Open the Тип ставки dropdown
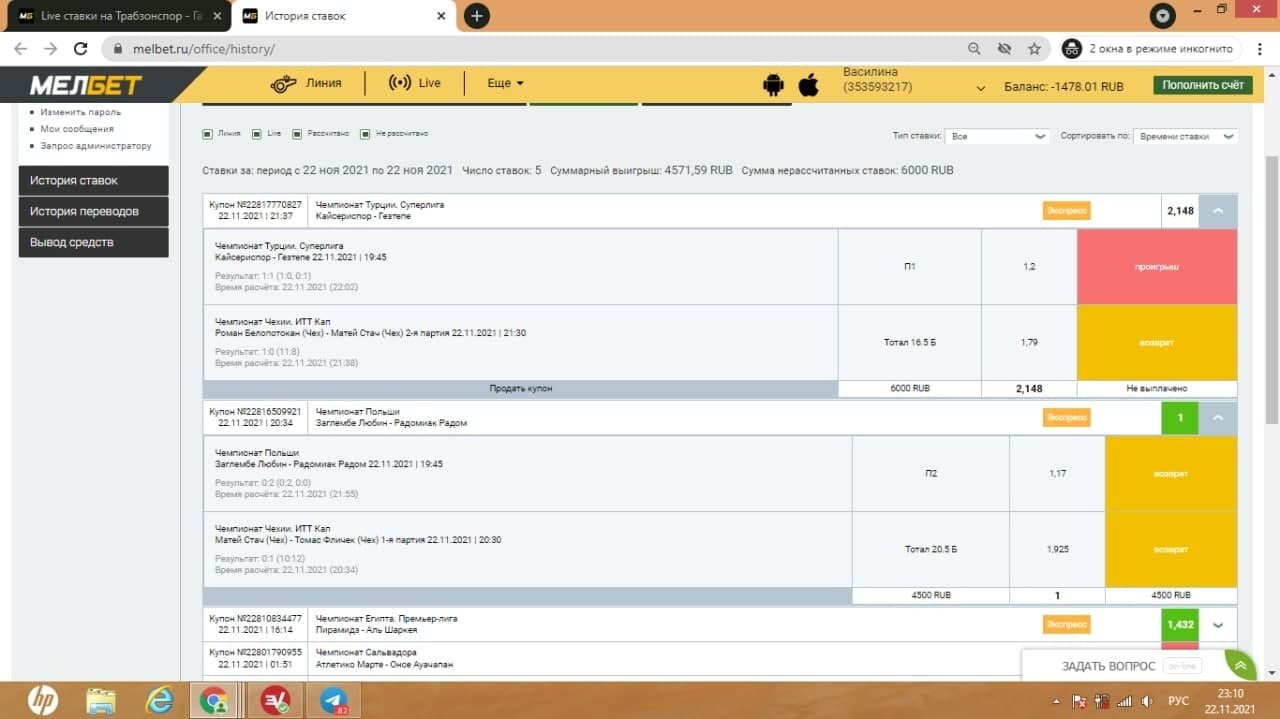 click(996, 136)
